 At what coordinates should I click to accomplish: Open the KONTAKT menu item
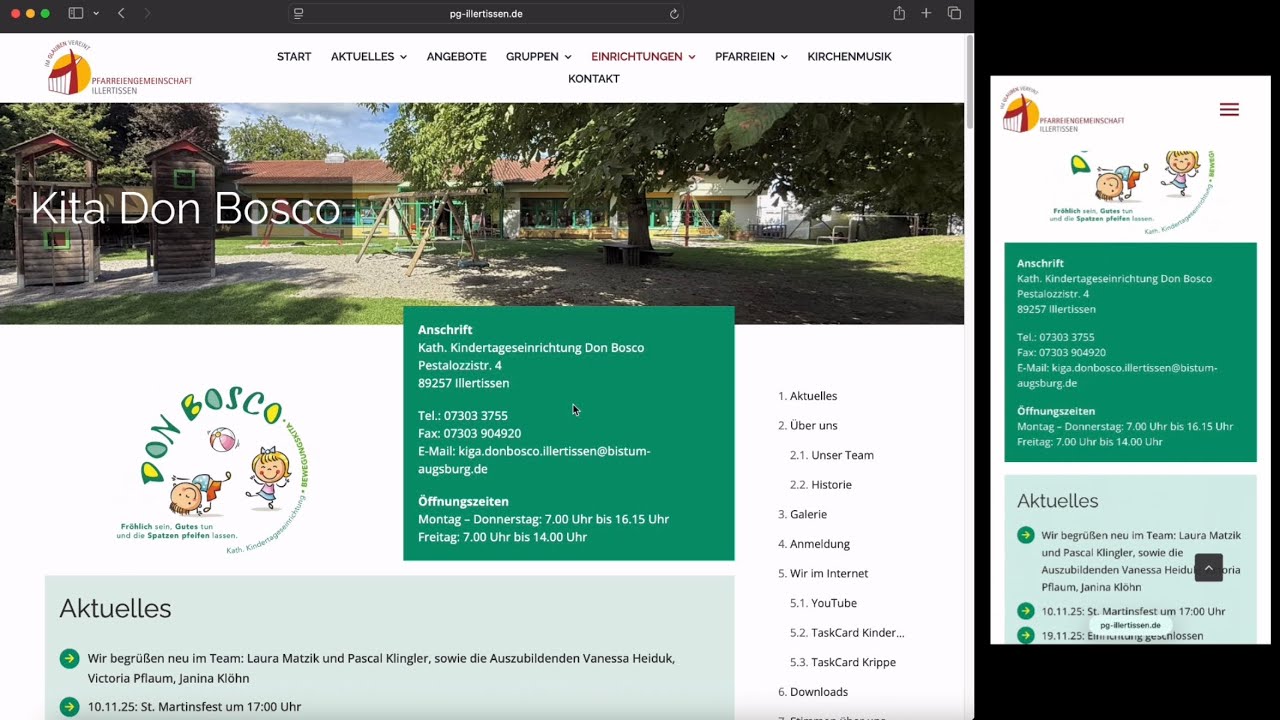594,79
